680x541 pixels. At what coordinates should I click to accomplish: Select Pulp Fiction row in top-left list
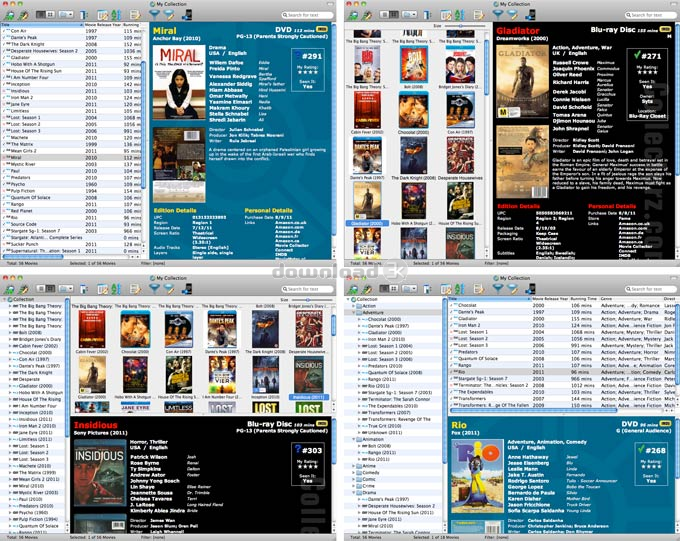pos(72,191)
